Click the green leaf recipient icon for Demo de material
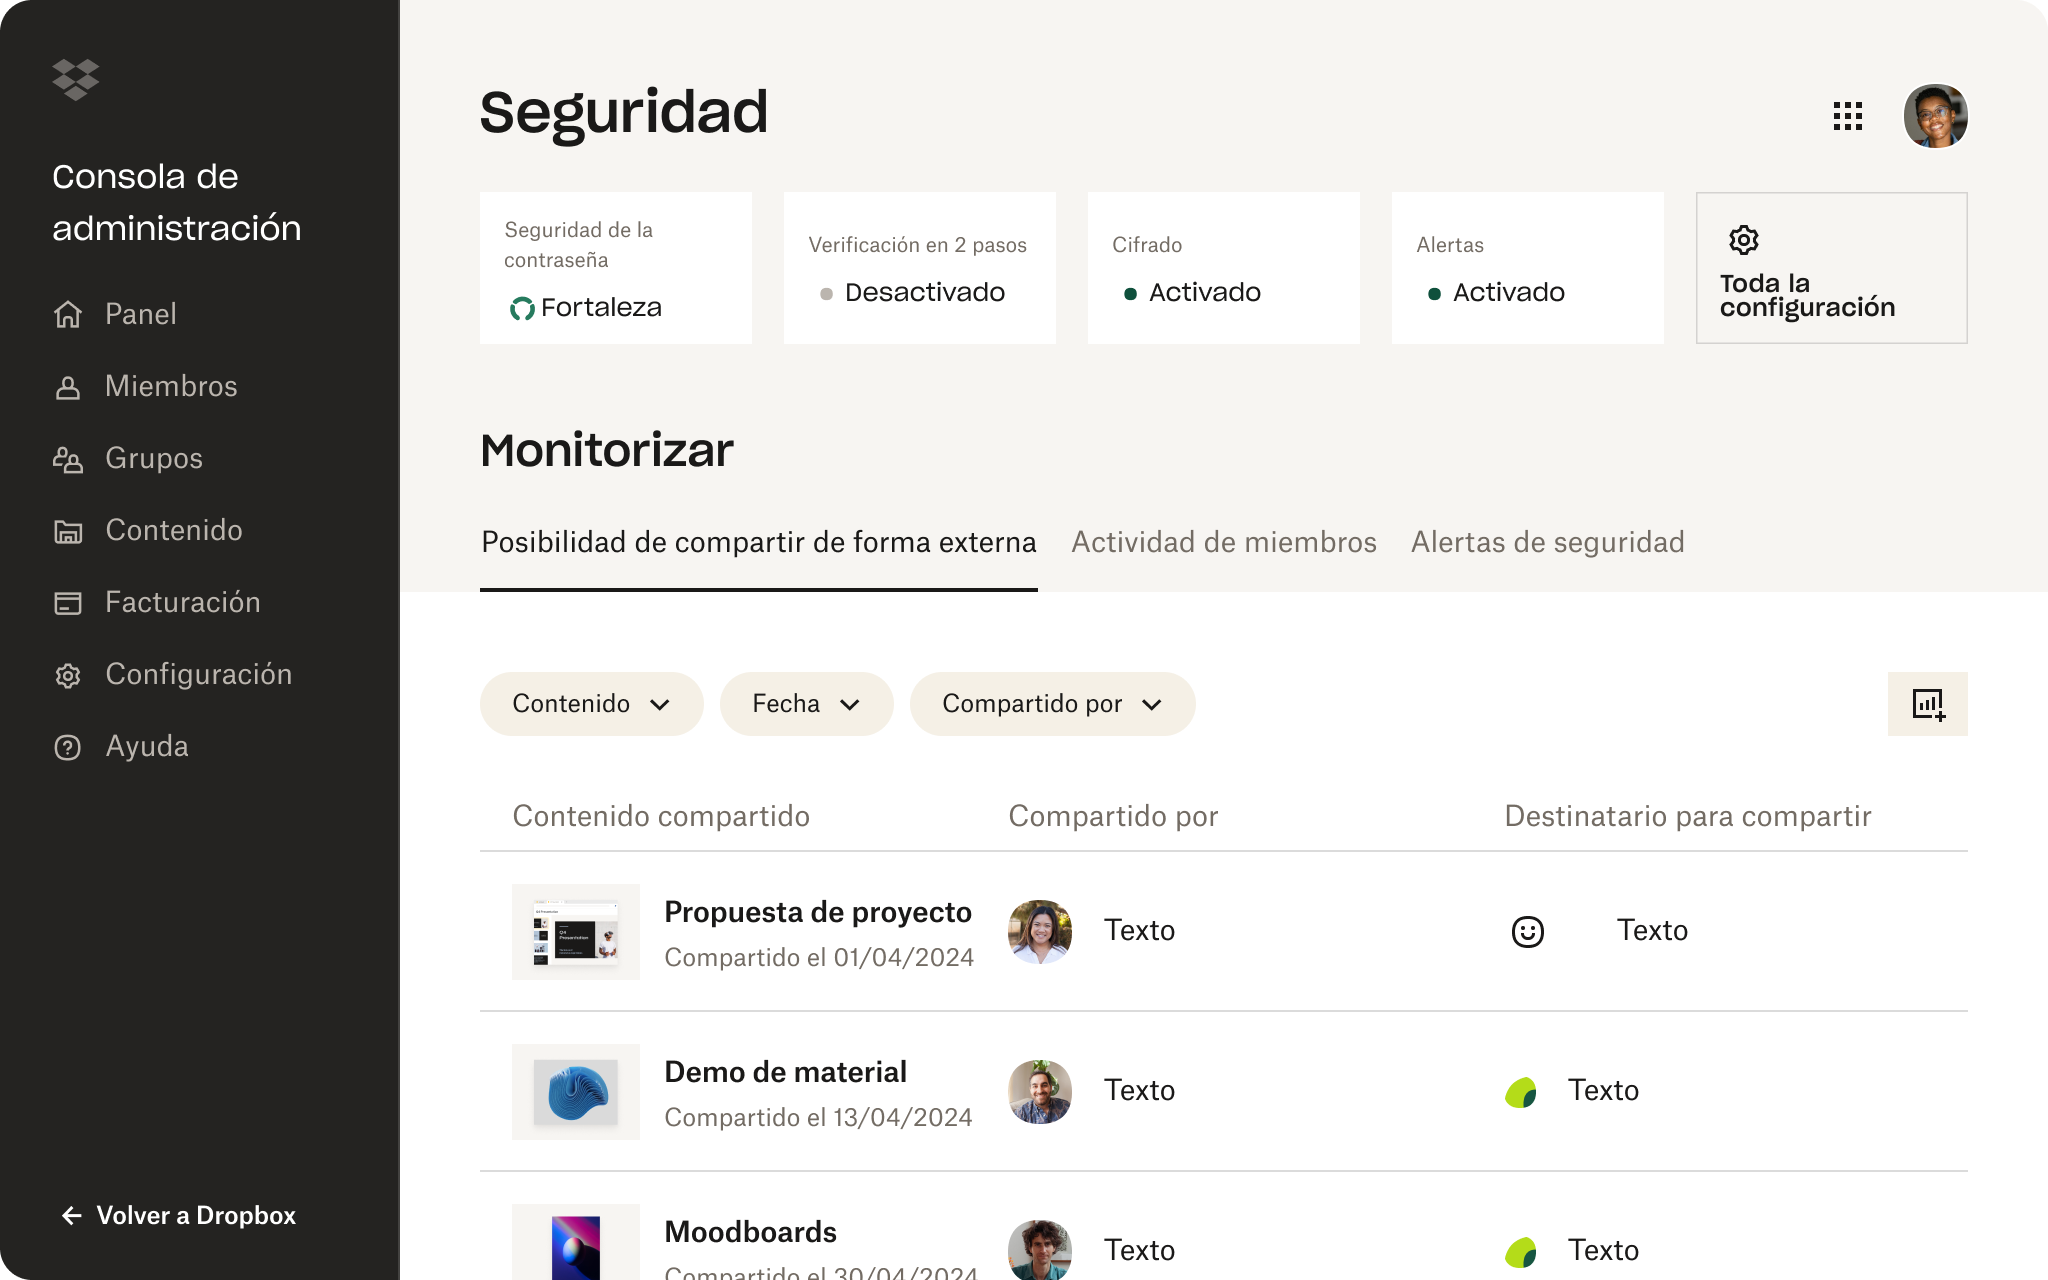2048x1280 pixels. [x=1521, y=1092]
